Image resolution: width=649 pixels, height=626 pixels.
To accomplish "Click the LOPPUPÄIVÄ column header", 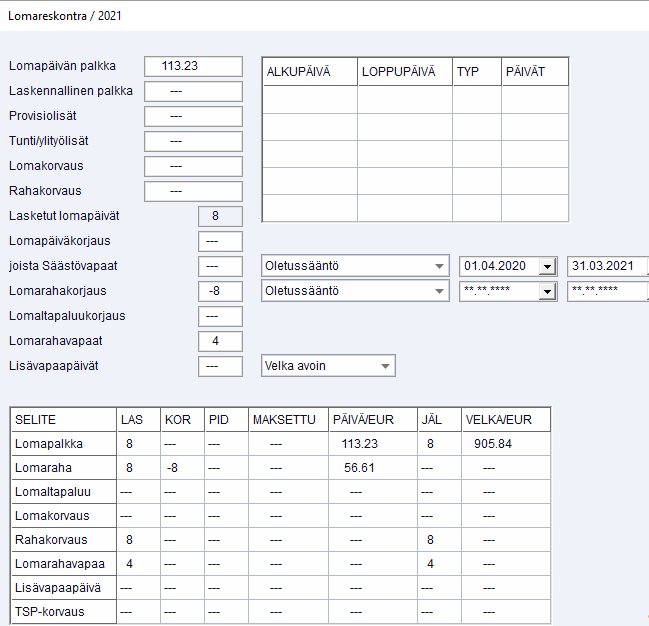I will [404, 72].
